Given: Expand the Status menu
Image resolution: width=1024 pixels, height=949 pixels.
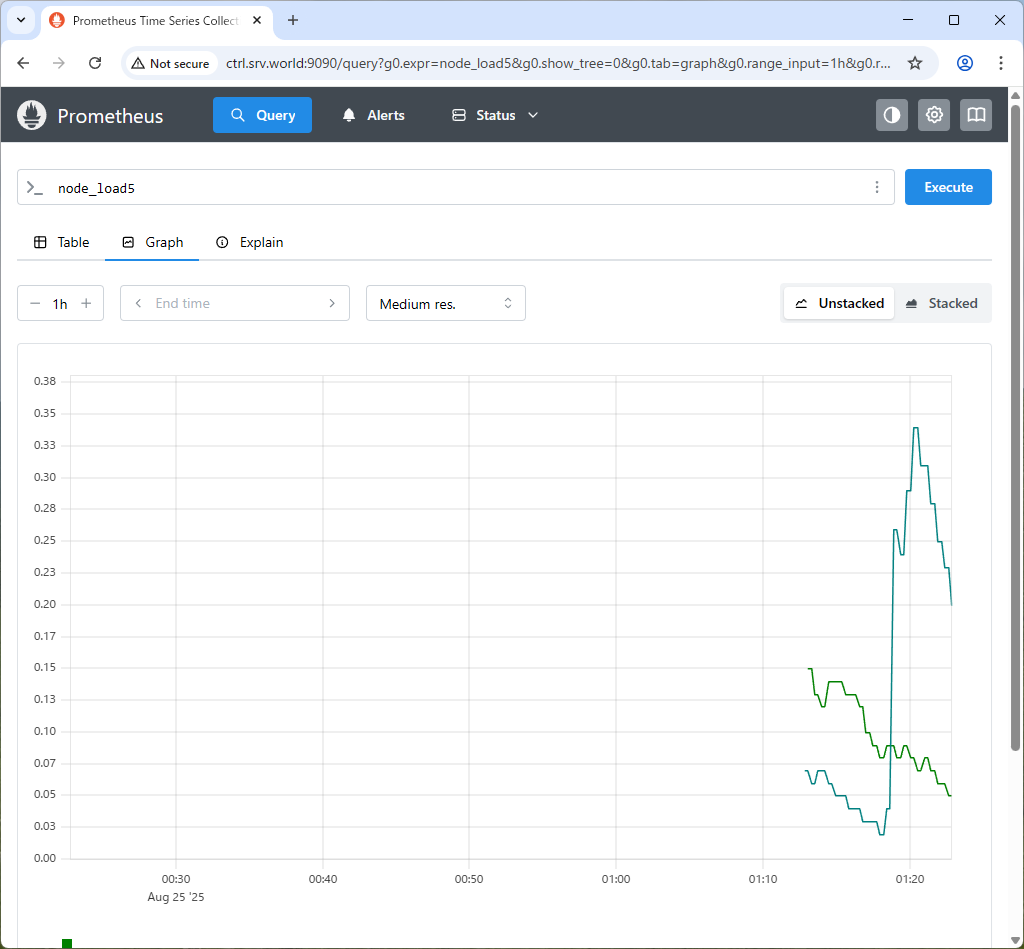Looking at the screenshot, I should point(495,115).
